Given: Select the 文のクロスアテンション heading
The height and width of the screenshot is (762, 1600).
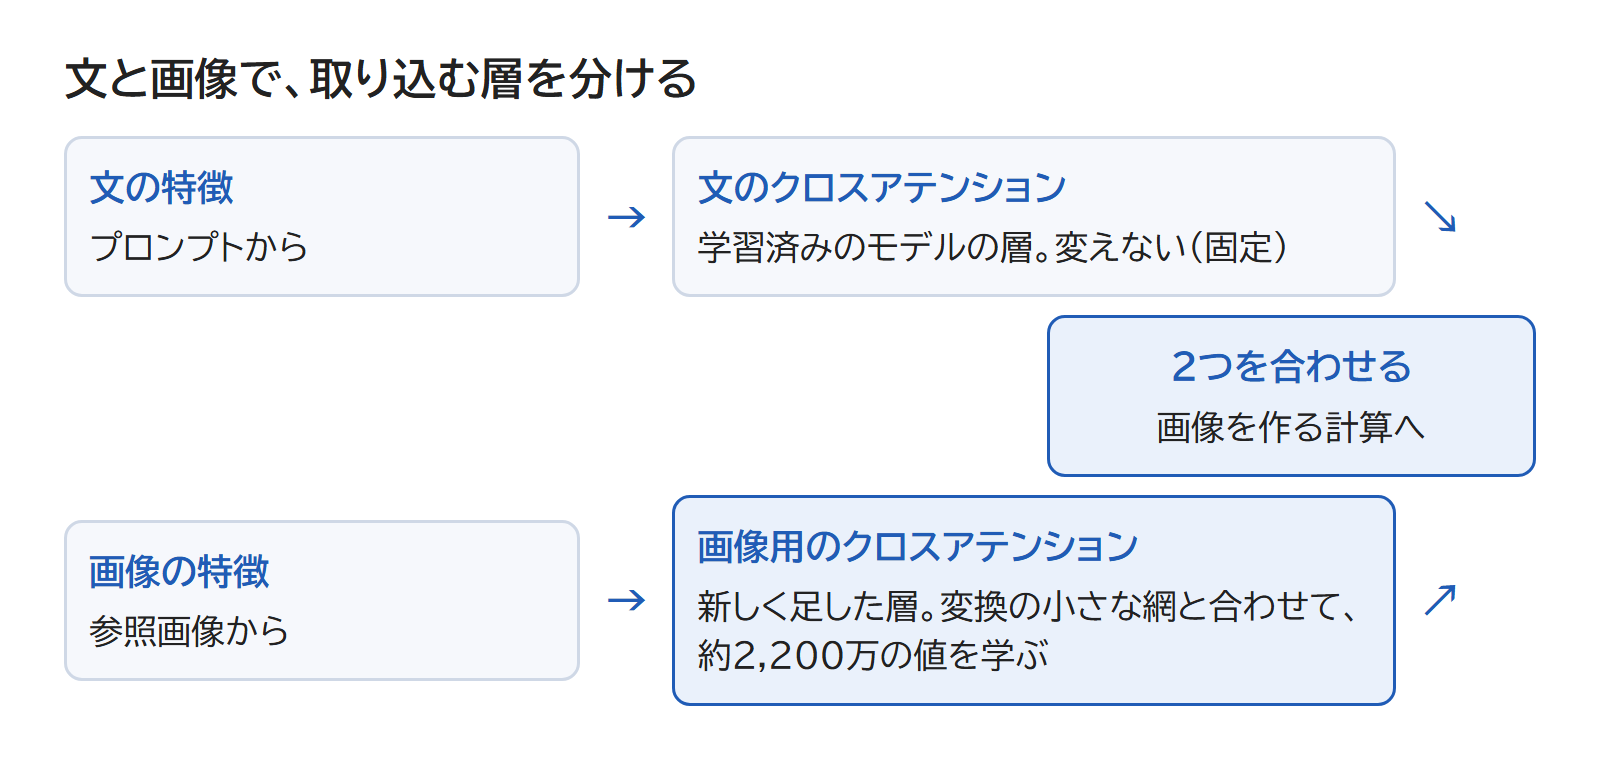Looking at the screenshot, I should [882, 188].
